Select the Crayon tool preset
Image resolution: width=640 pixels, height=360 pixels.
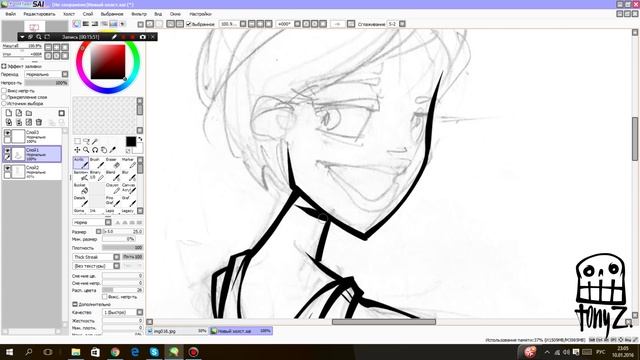[x=113, y=189]
